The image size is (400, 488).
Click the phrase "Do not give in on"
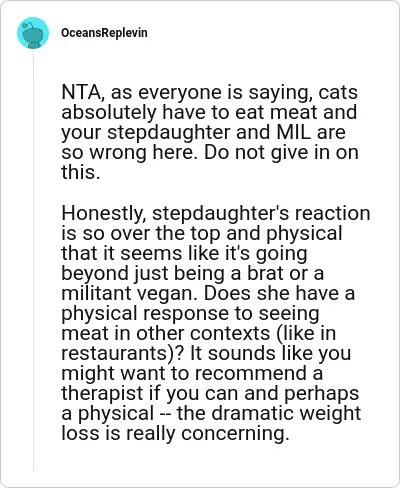pos(281,152)
